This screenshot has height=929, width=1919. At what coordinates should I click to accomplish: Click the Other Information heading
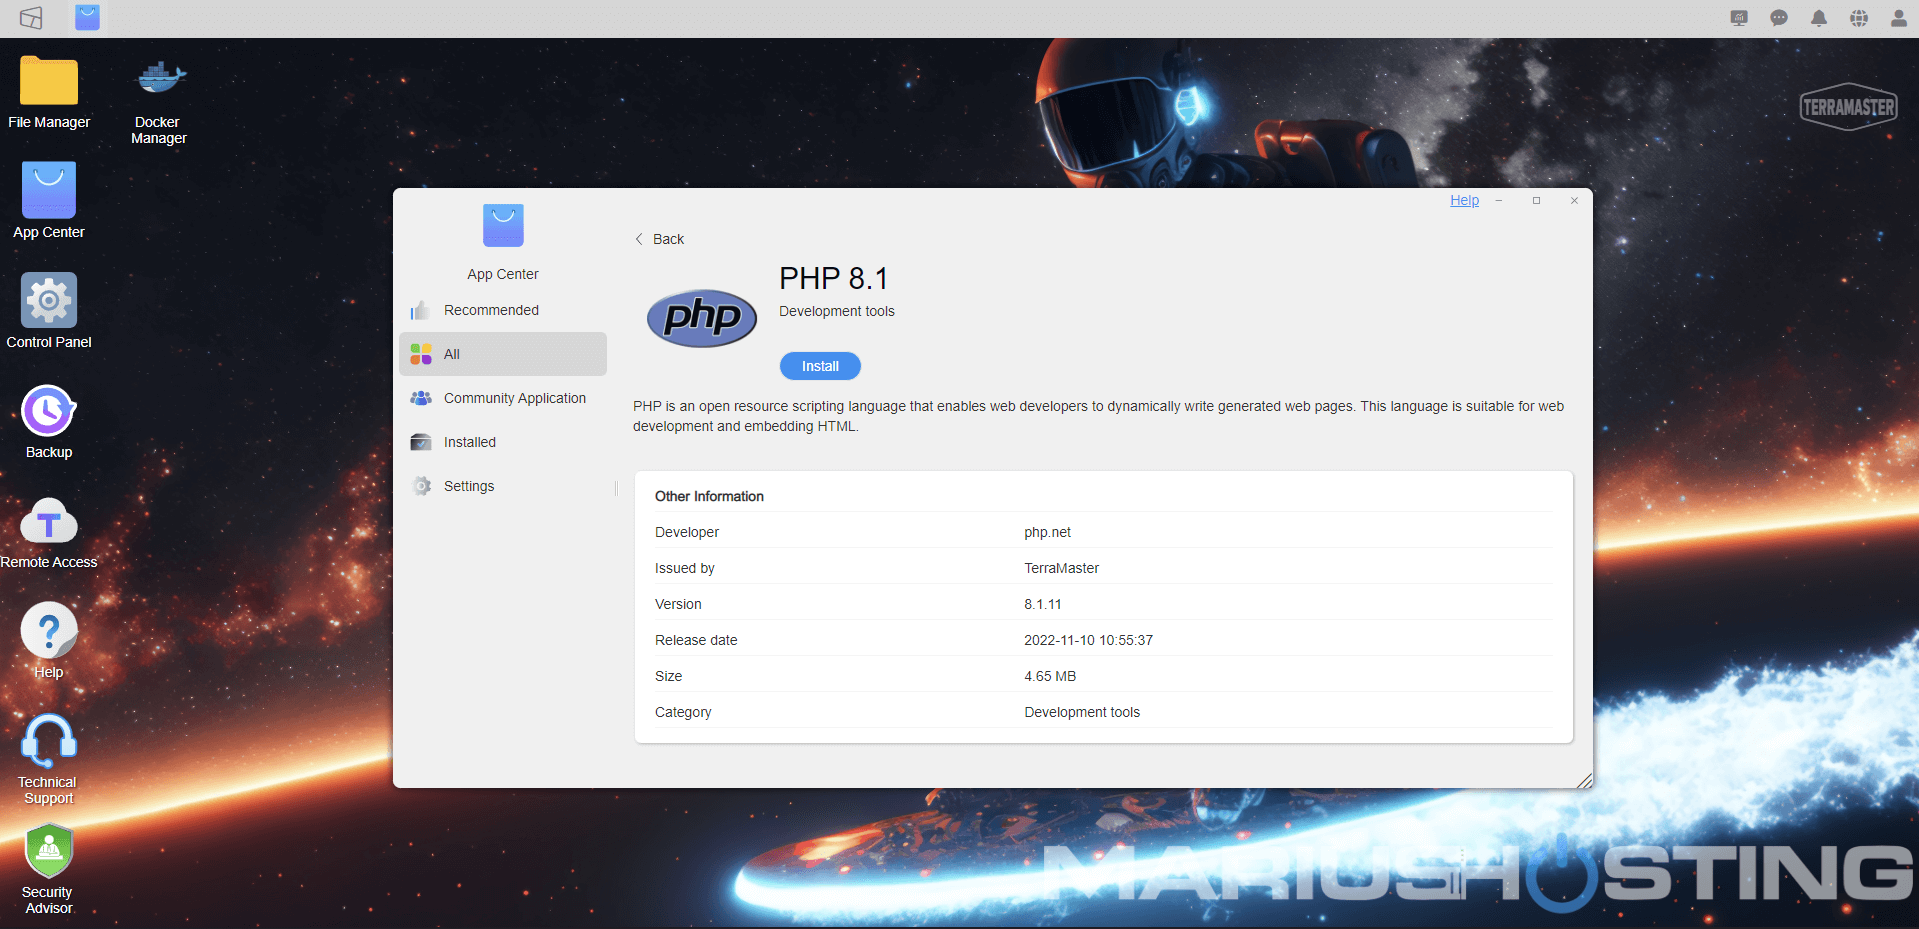[709, 496]
